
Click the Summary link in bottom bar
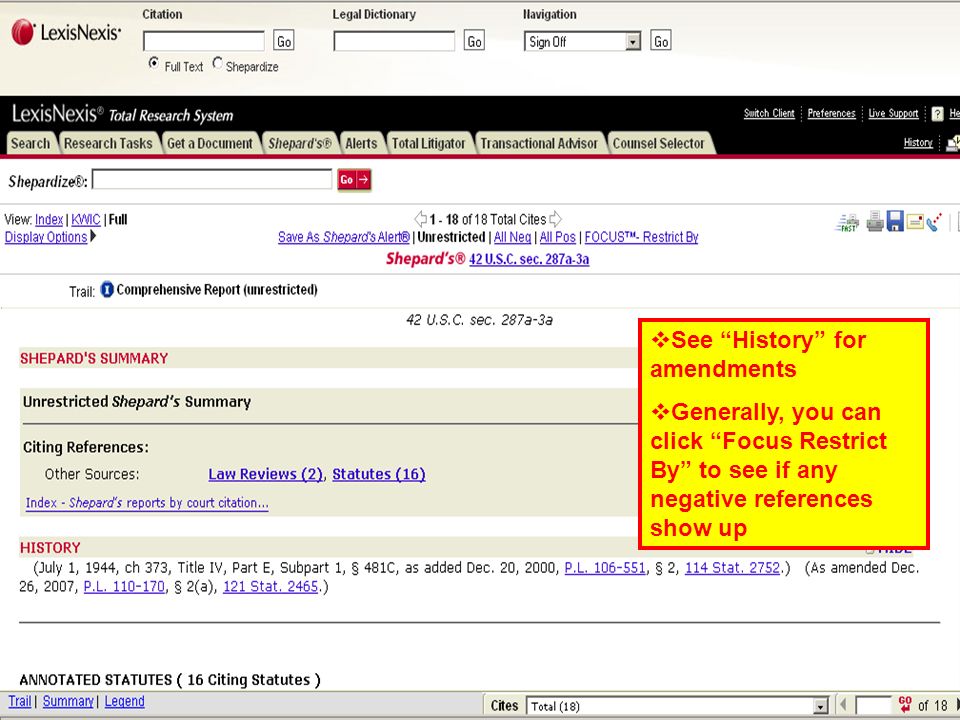pyautogui.click(x=68, y=701)
